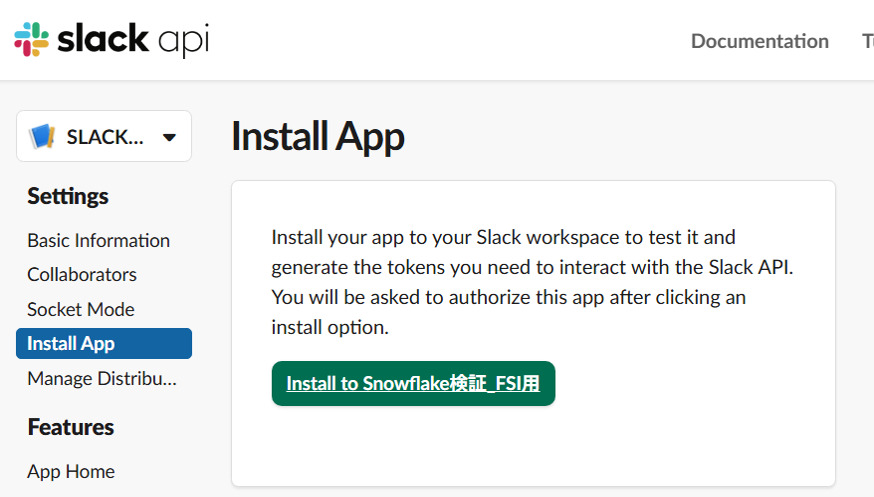874x497 pixels.
Task: Click the truncated SLACK app name
Action: pyautogui.click(x=104, y=137)
